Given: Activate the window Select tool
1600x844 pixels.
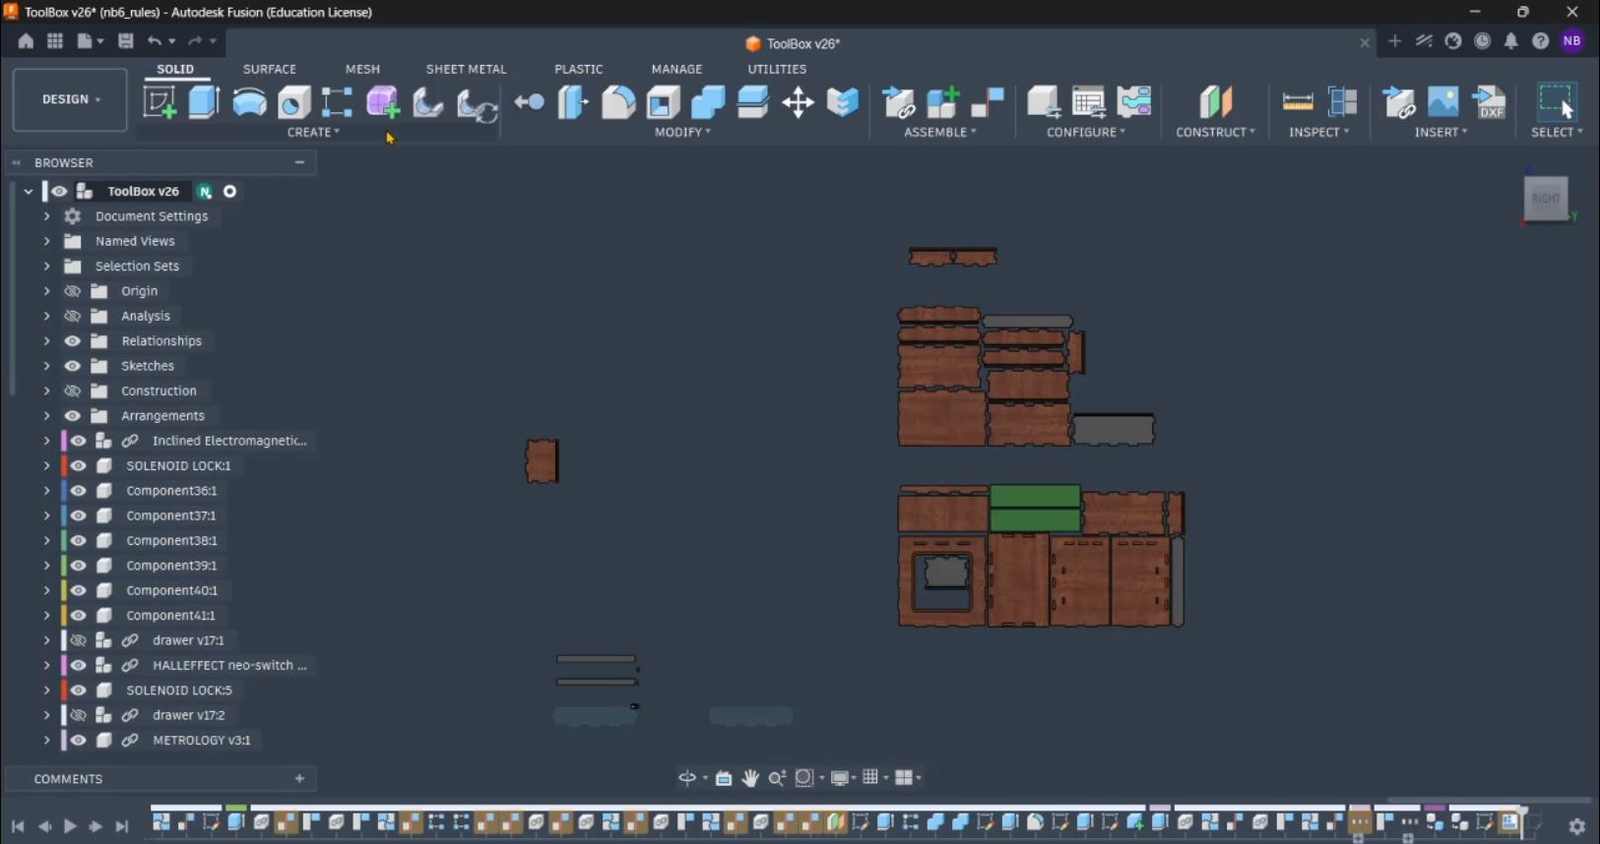Looking at the screenshot, I should pos(1556,102).
